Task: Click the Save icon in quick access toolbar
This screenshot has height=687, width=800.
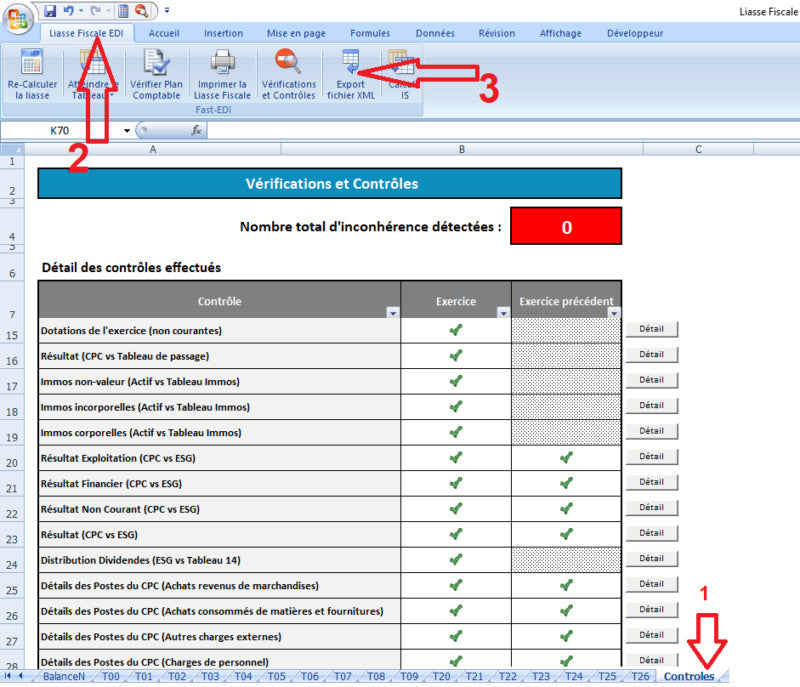Action: (x=49, y=11)
